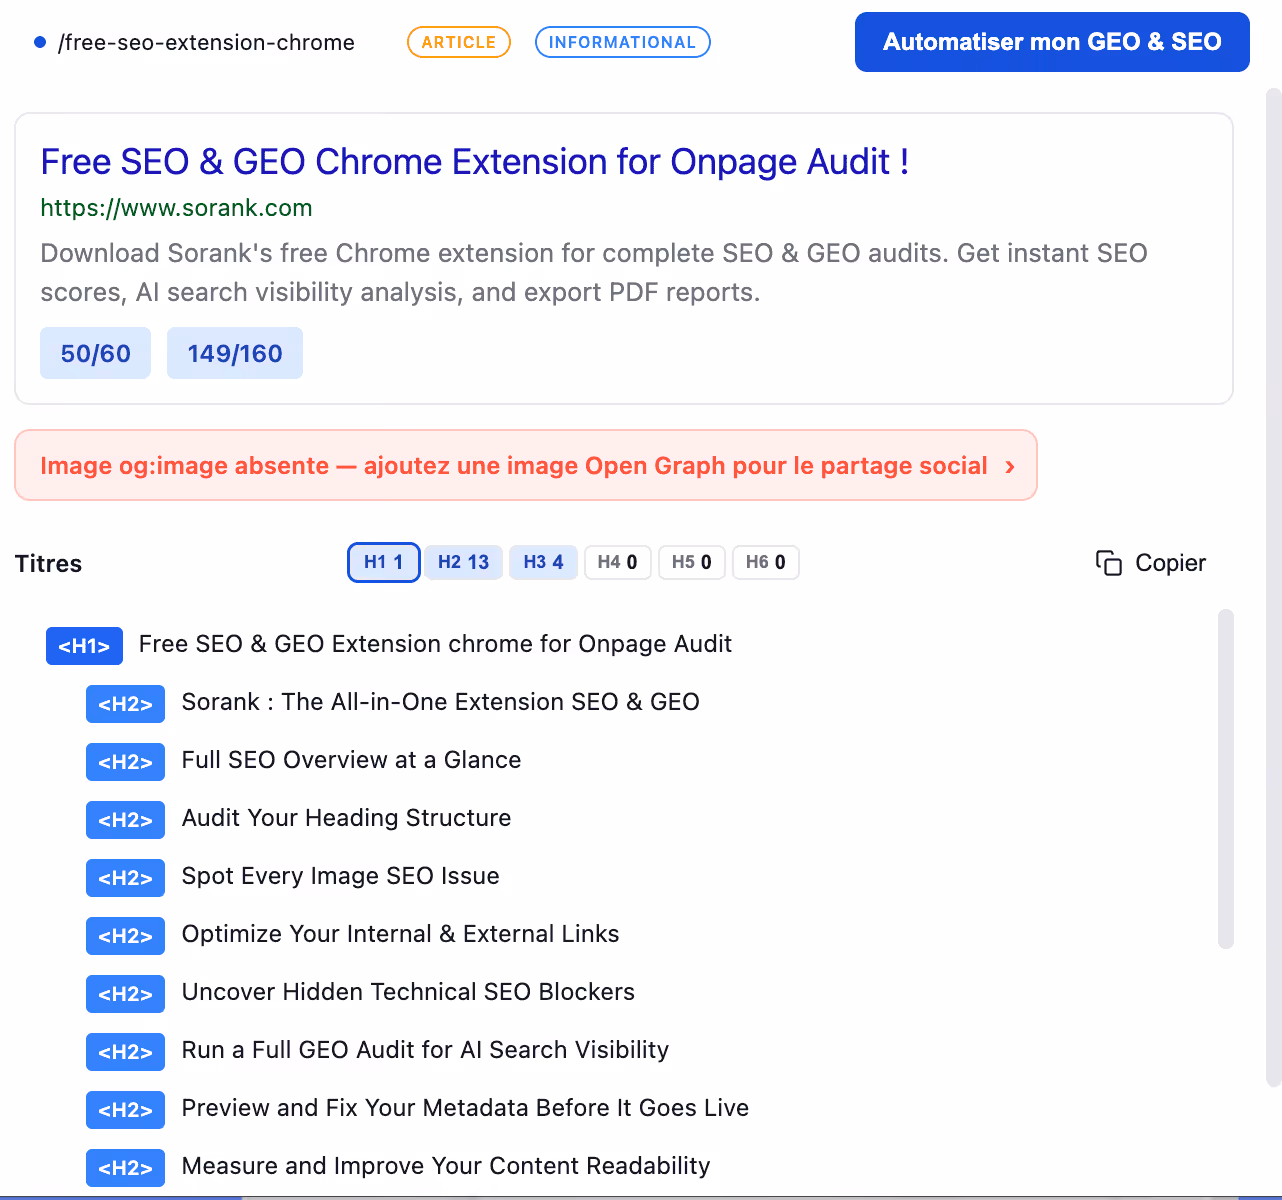Click Automatiser mon GEO & SEO button
The width and height of the screenshot is (1282, 1200).
coord(1052,42)
